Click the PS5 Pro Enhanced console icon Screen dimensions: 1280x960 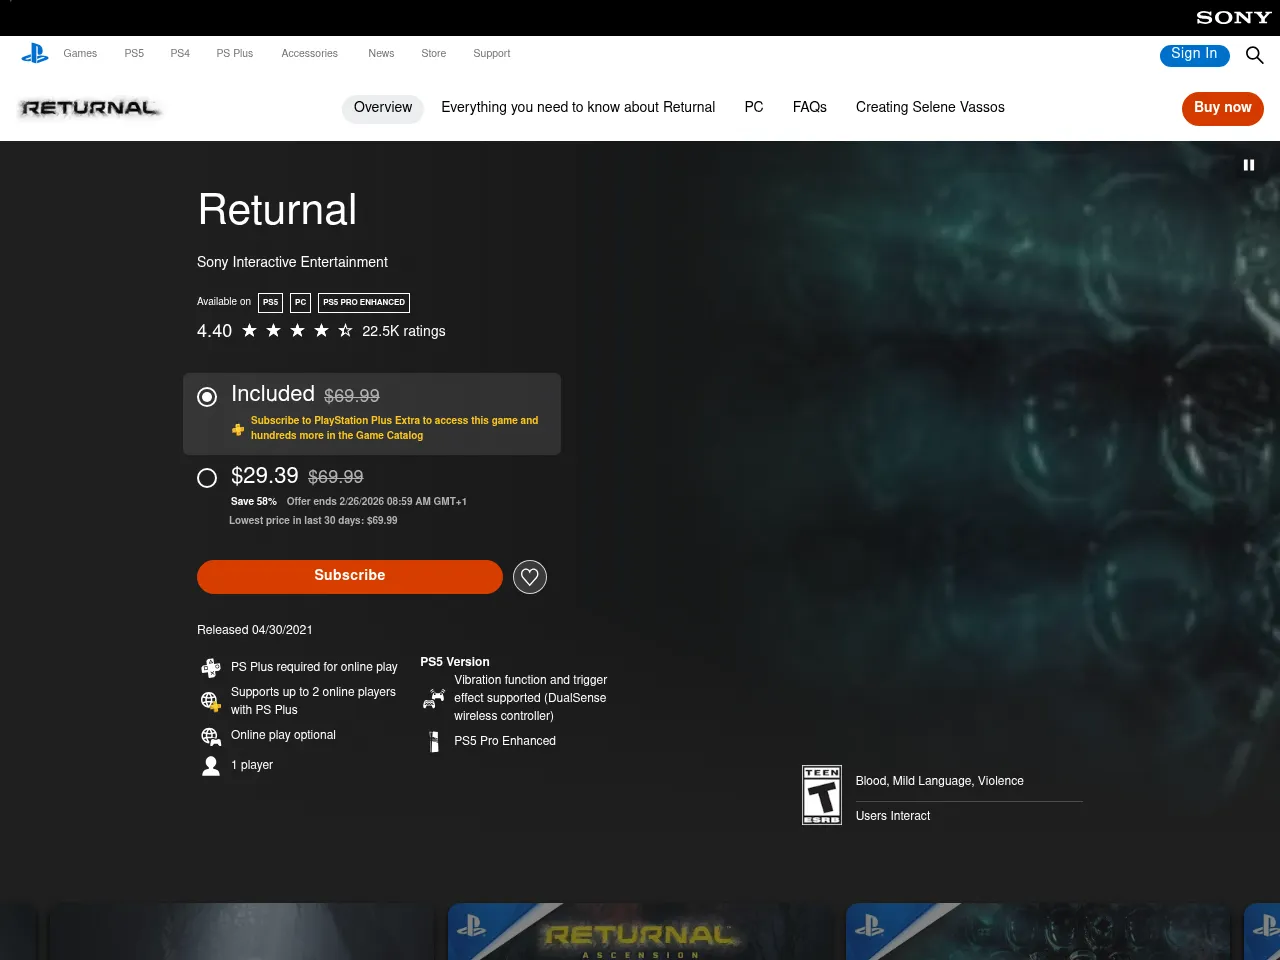point(434,742)
